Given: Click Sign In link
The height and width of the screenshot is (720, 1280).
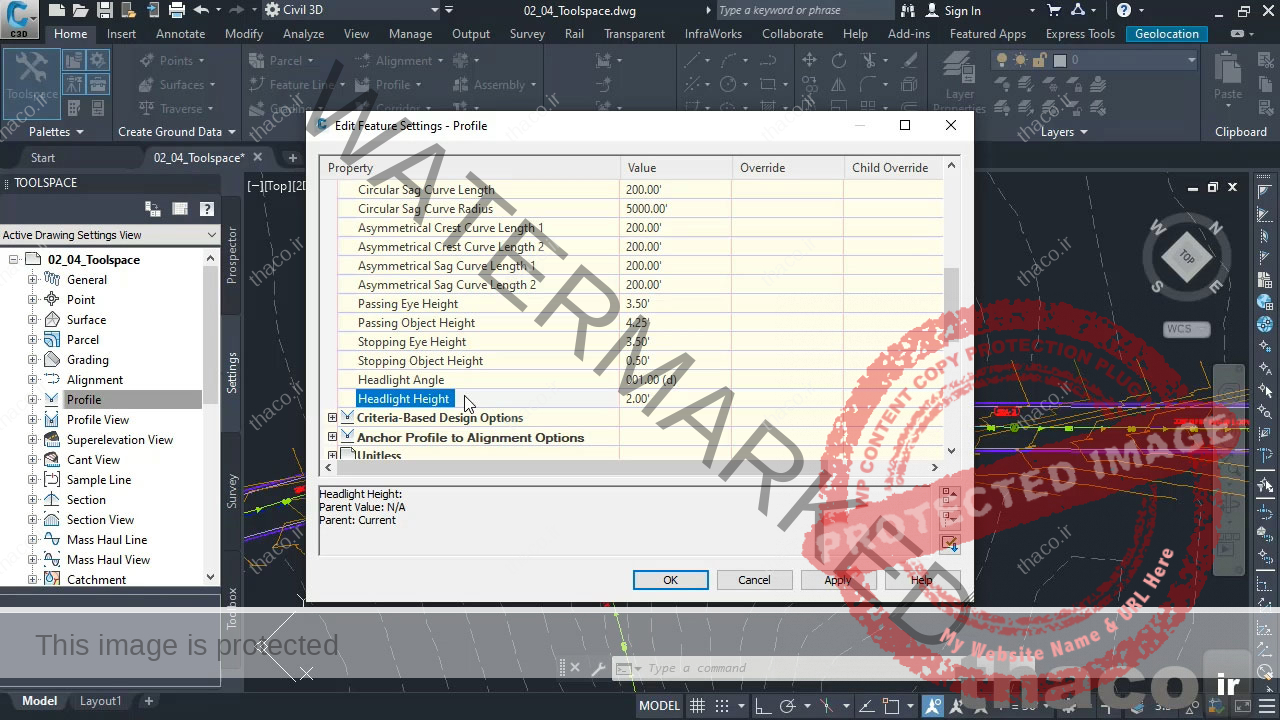Looking at the screenshot, I should click(x=962, y=10).
